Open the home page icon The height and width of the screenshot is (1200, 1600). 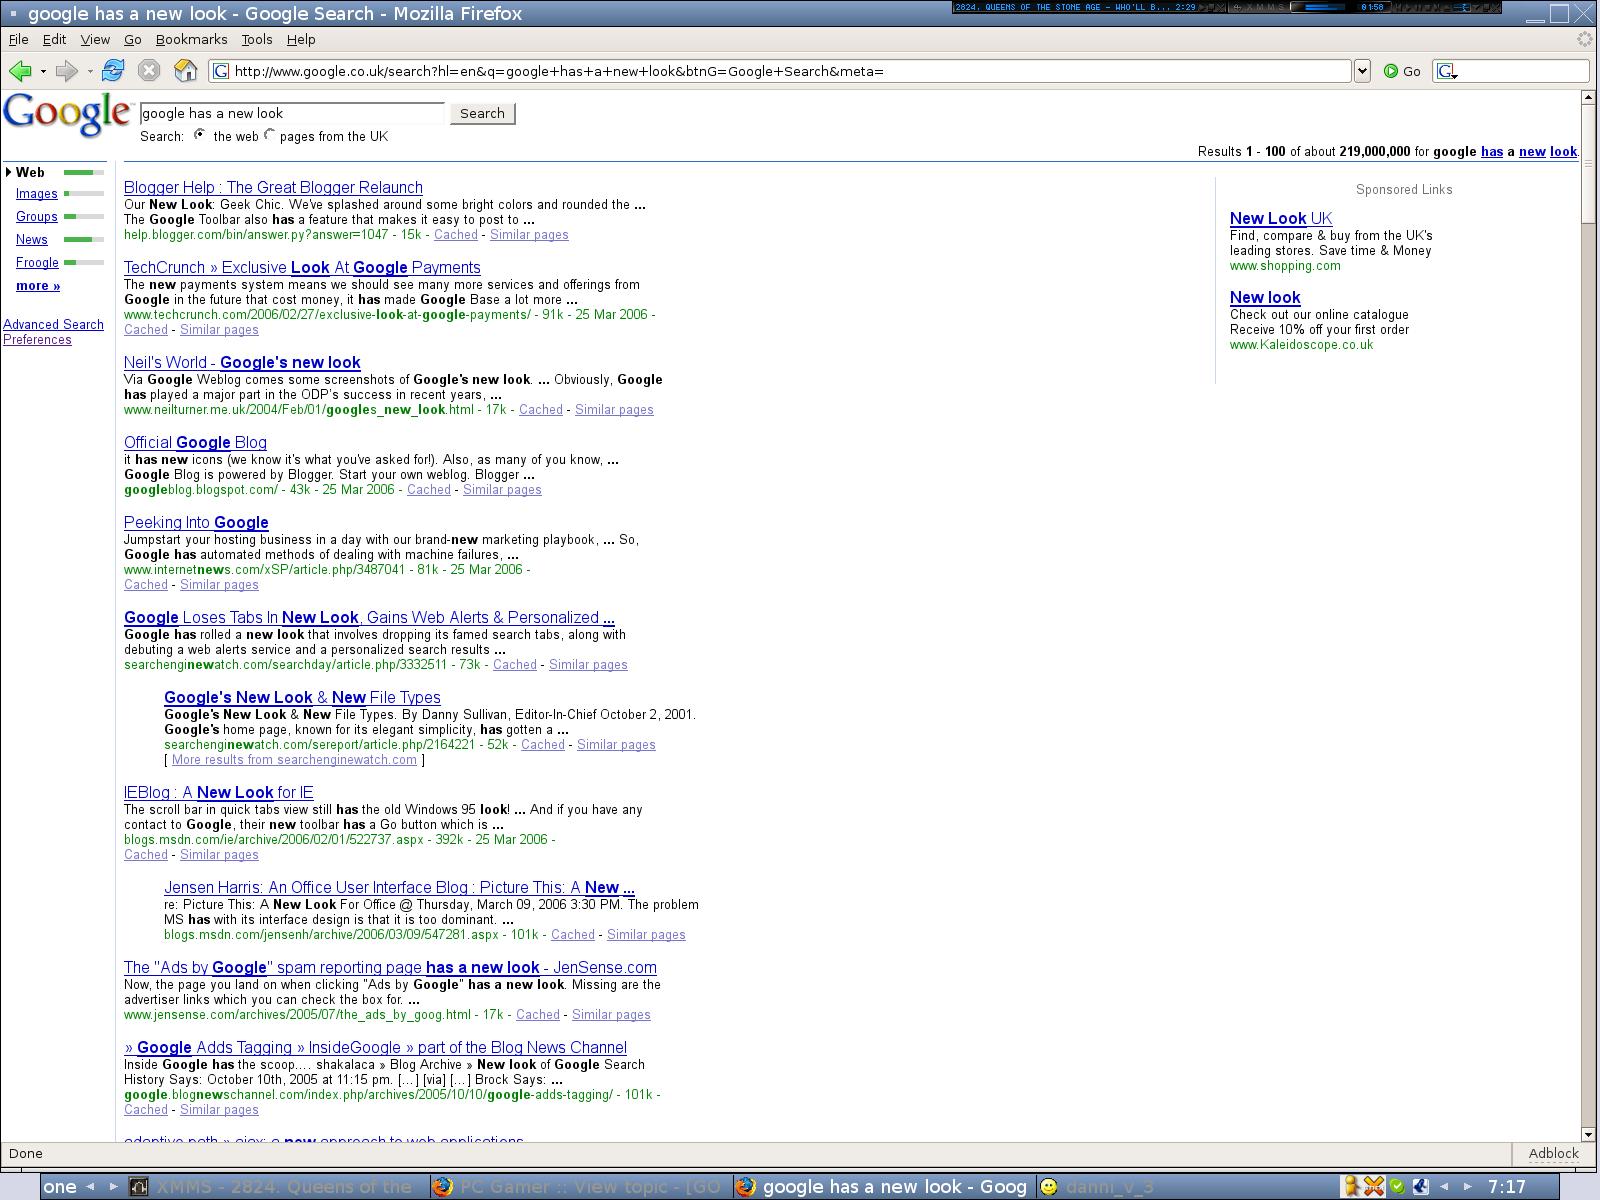185,71
